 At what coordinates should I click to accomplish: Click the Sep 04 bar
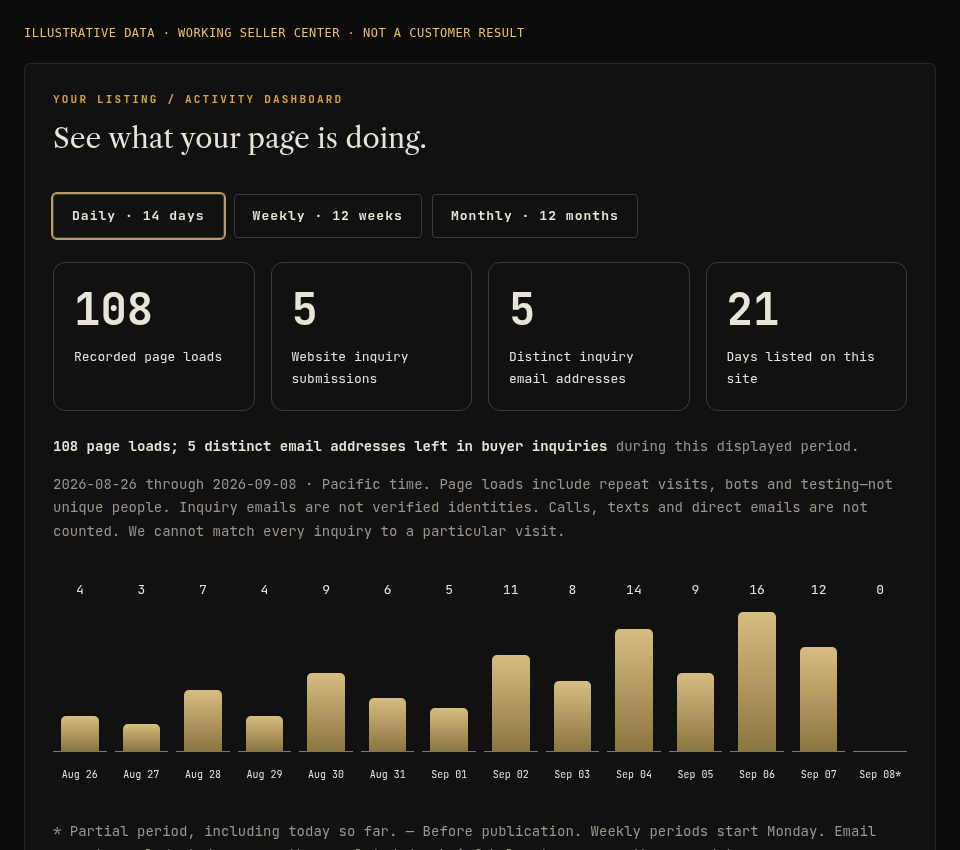[x=634, y=690]
